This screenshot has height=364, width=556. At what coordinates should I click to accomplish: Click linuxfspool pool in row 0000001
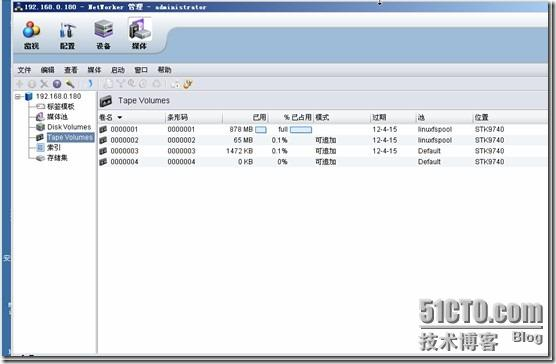435,129
